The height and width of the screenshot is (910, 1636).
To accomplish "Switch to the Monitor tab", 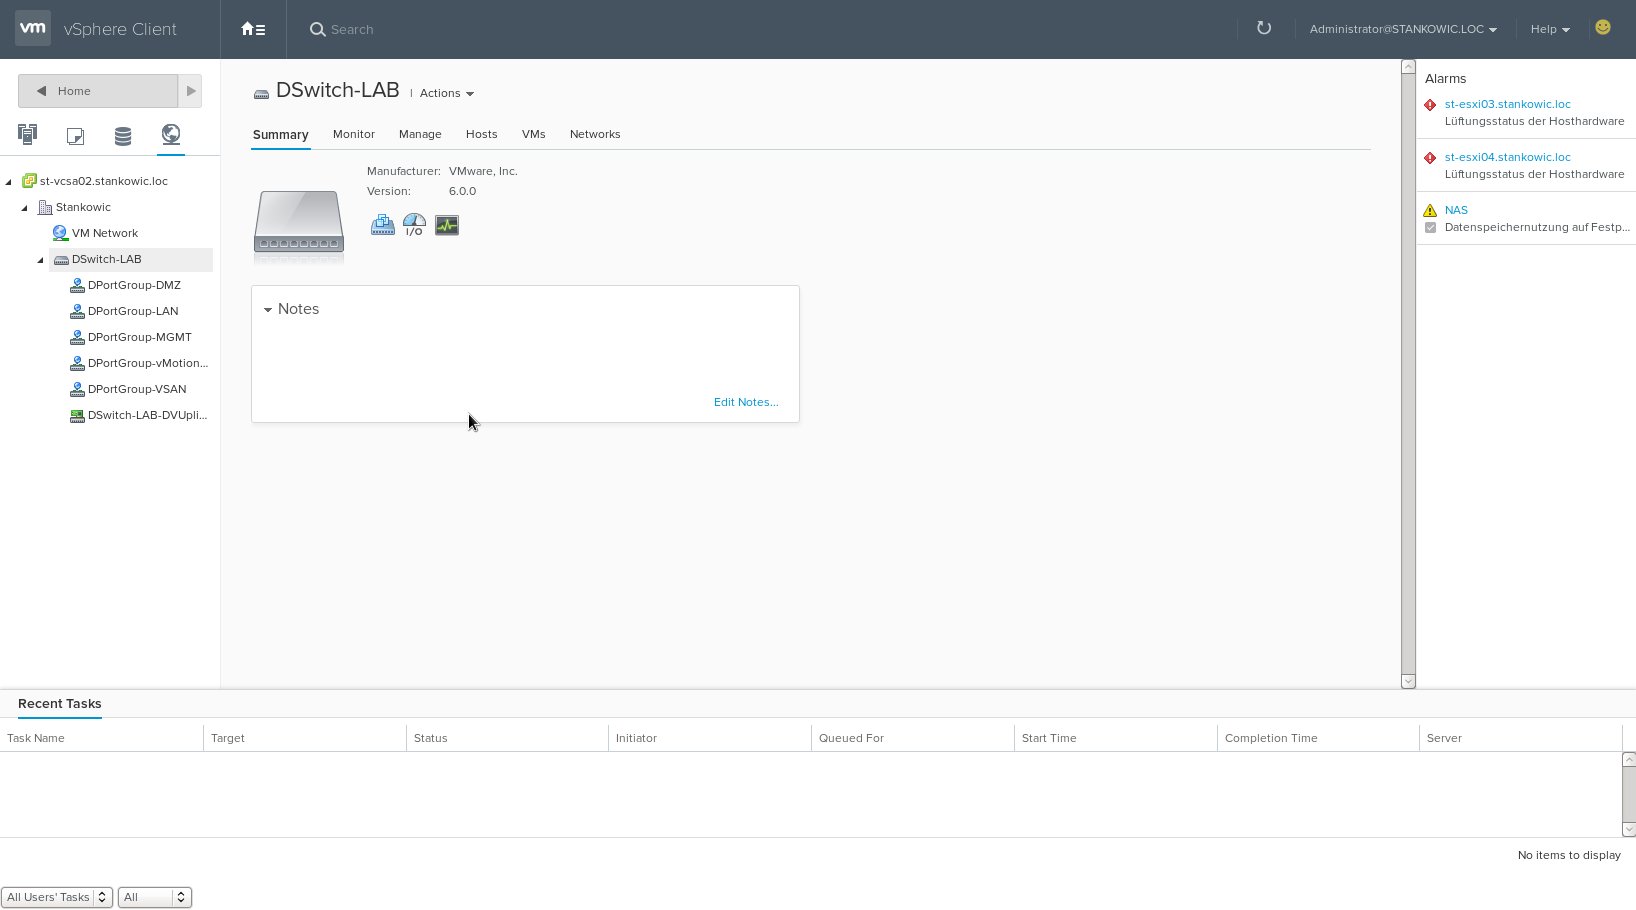I will 354,134.
